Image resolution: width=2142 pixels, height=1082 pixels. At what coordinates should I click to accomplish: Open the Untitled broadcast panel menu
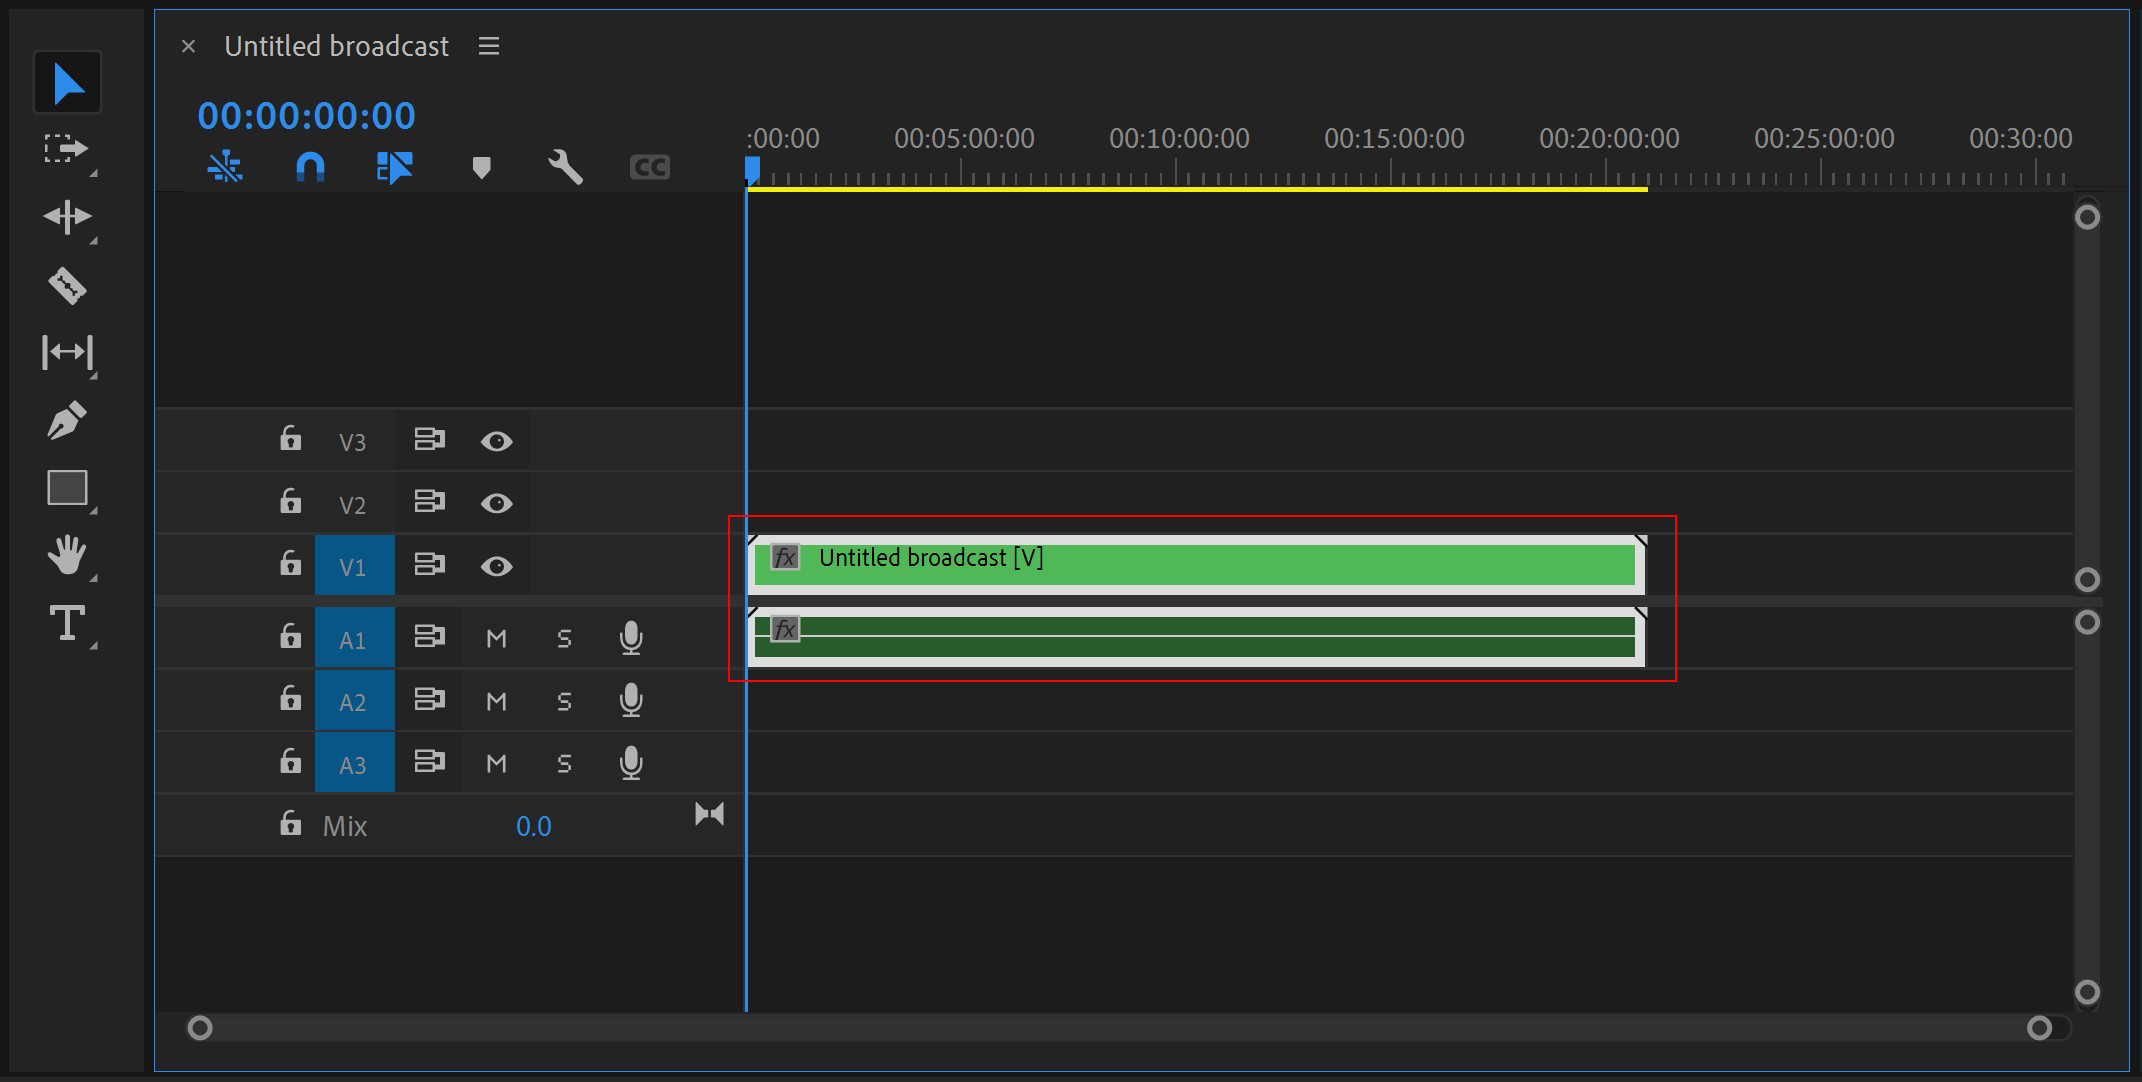click(489, 46)
